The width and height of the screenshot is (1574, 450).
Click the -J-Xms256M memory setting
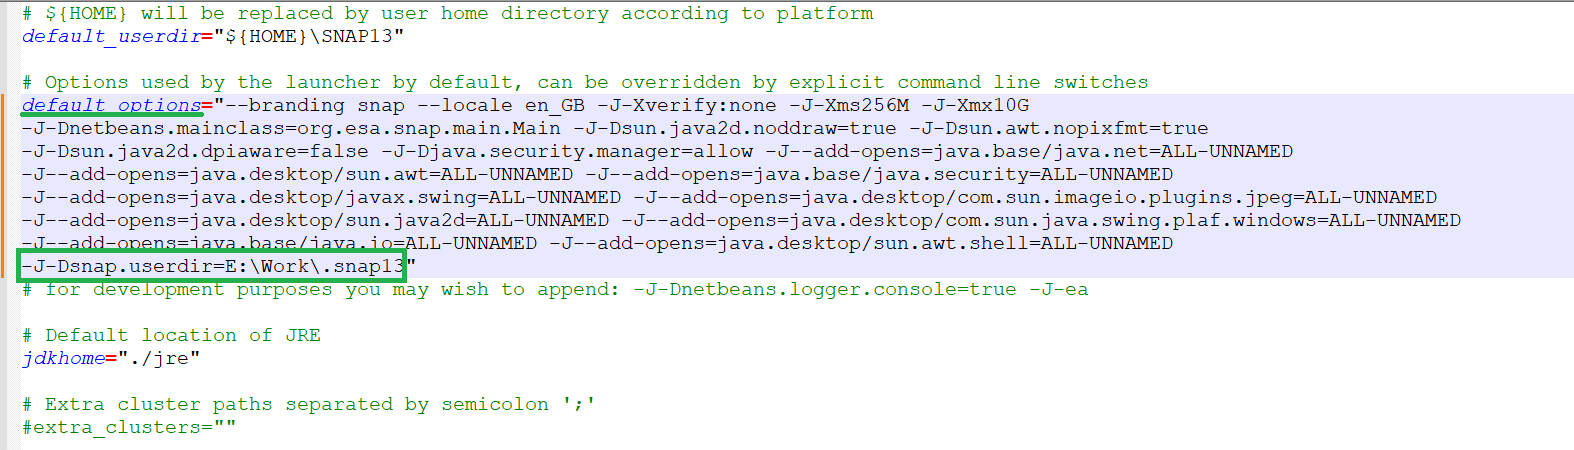point(849,105)
